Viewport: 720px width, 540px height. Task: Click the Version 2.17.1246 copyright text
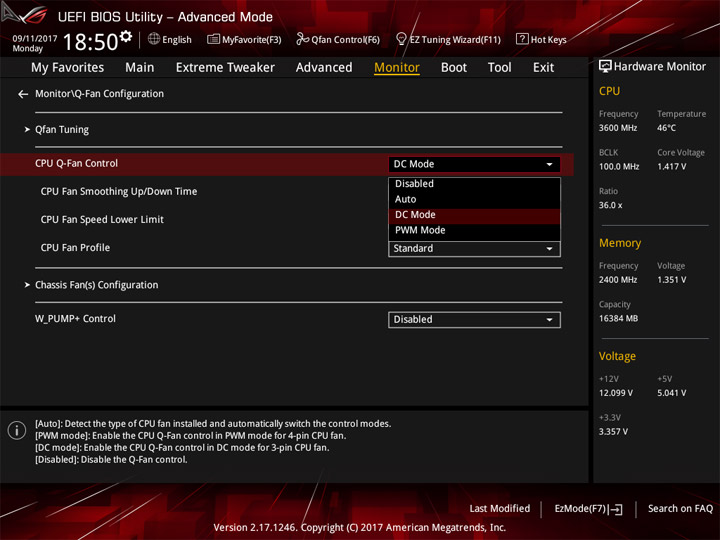[360, 528]
